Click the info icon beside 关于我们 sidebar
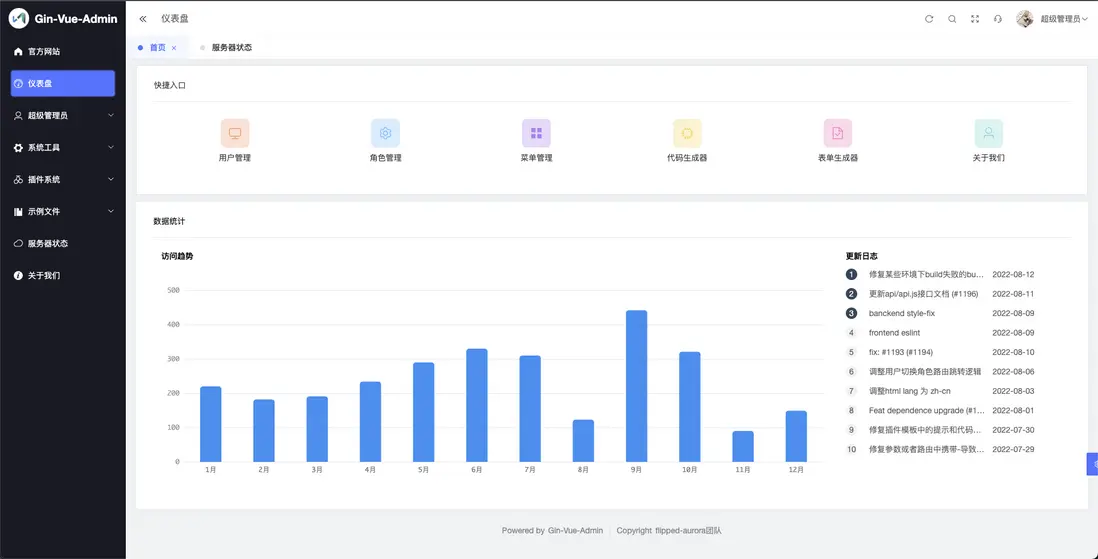 [x=18, y=275]
